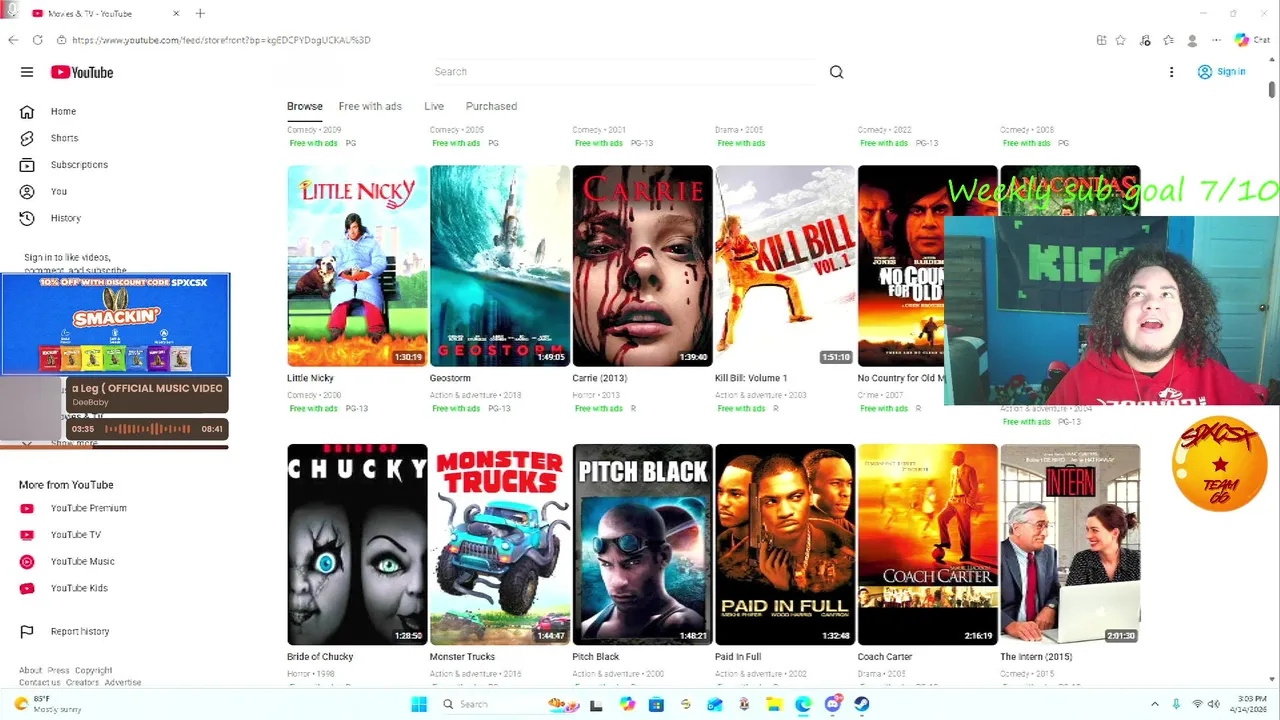Open the About footer link
Image resolution: width=1280 pixels, height=720 pixels.
tap(30, 670)
